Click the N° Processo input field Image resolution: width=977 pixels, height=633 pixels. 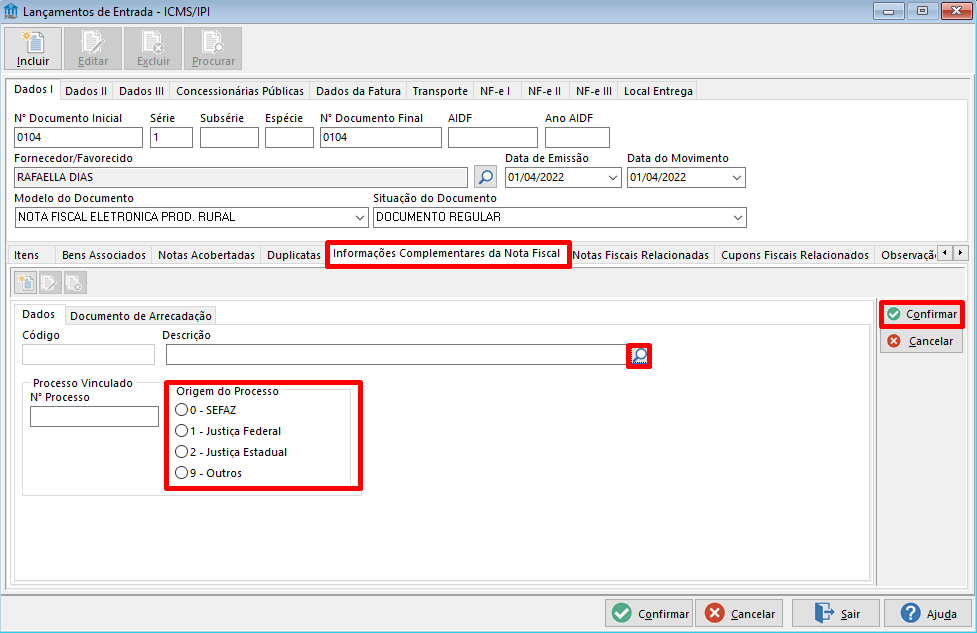point(94,416)
